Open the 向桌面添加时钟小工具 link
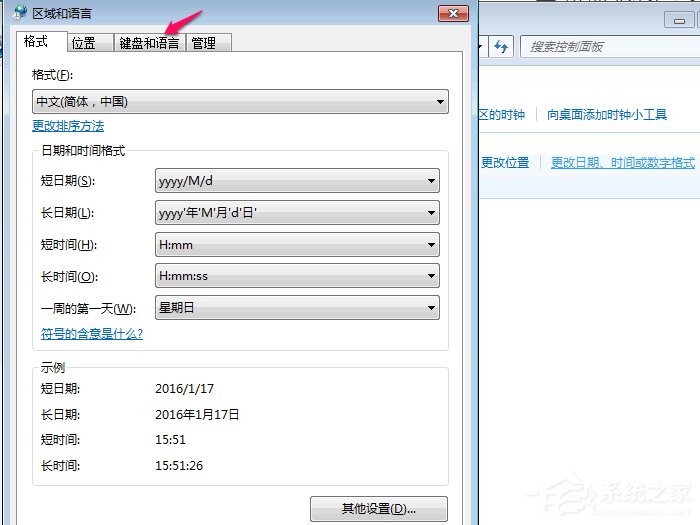Viewport: 700px width, 525px height. point(607,115)
